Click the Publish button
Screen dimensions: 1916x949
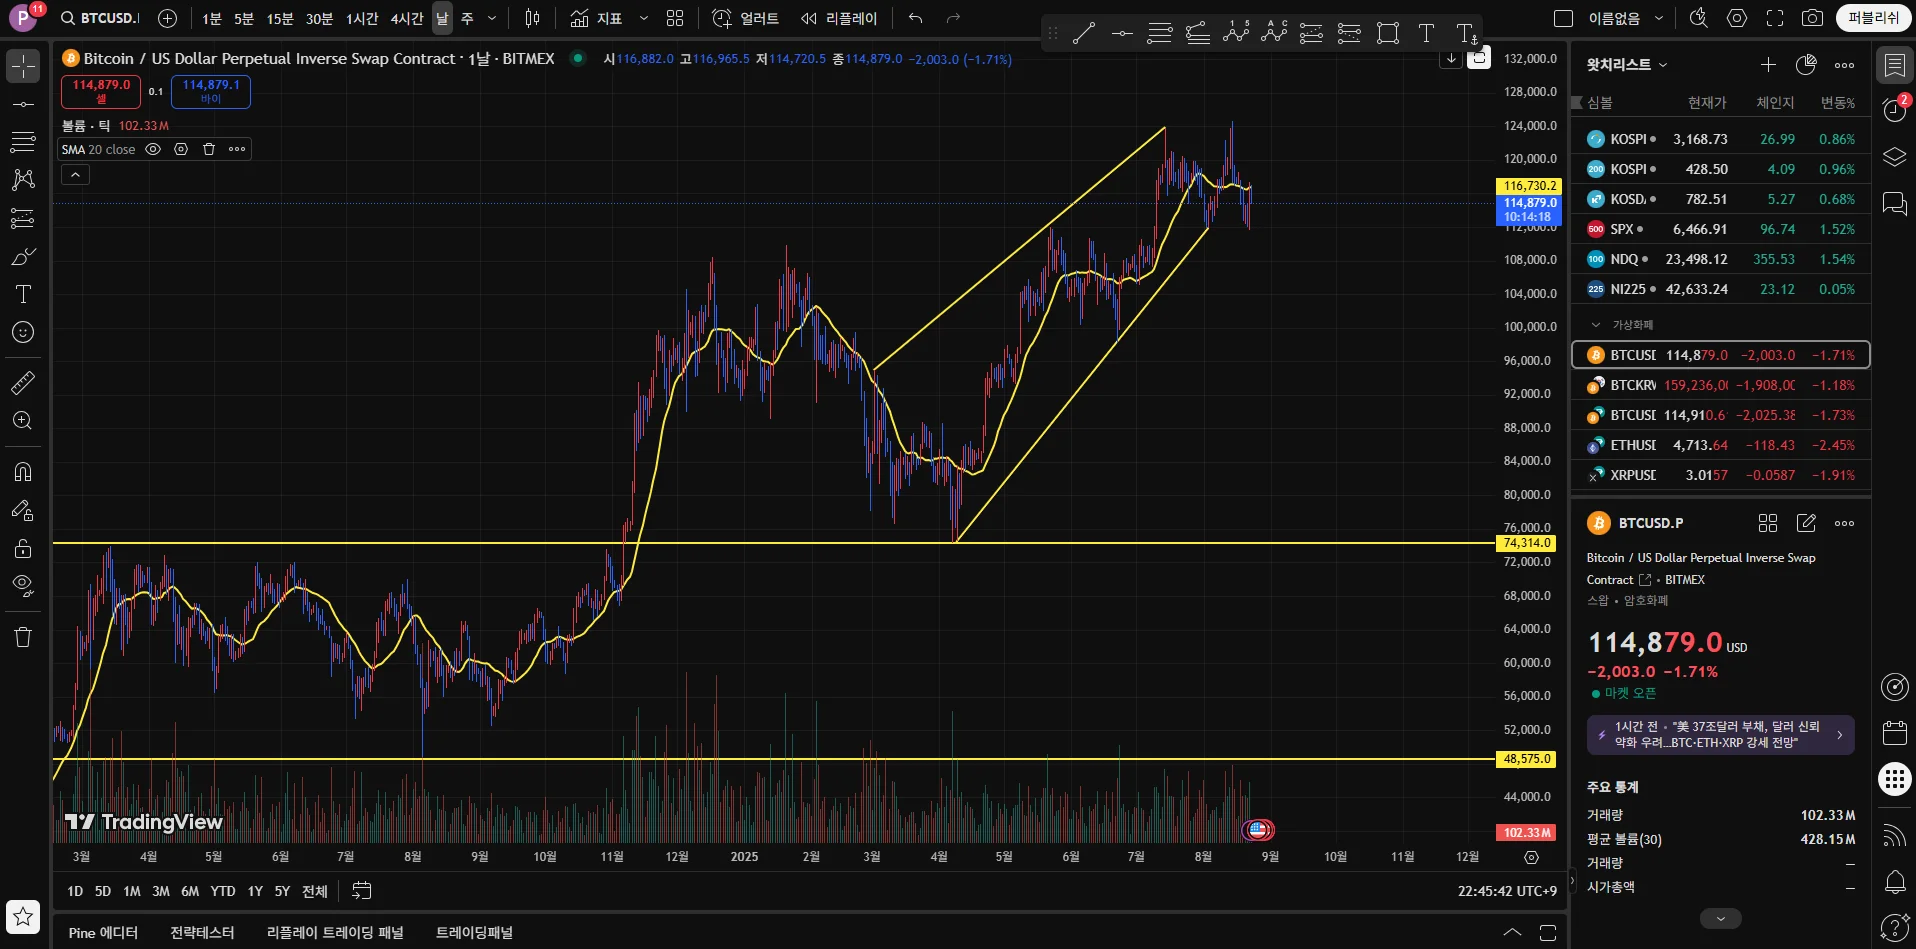tap(1873, 18)
